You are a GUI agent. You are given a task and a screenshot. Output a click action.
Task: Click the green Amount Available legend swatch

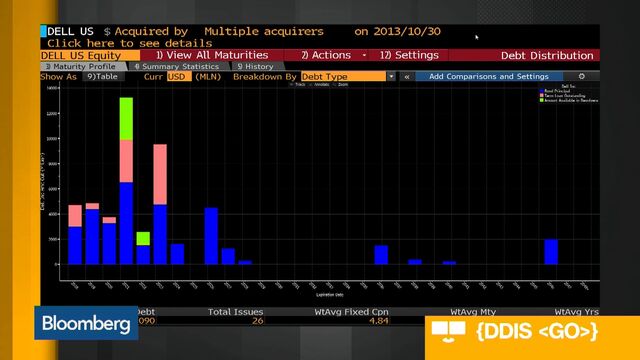click(x=542, y=100)
